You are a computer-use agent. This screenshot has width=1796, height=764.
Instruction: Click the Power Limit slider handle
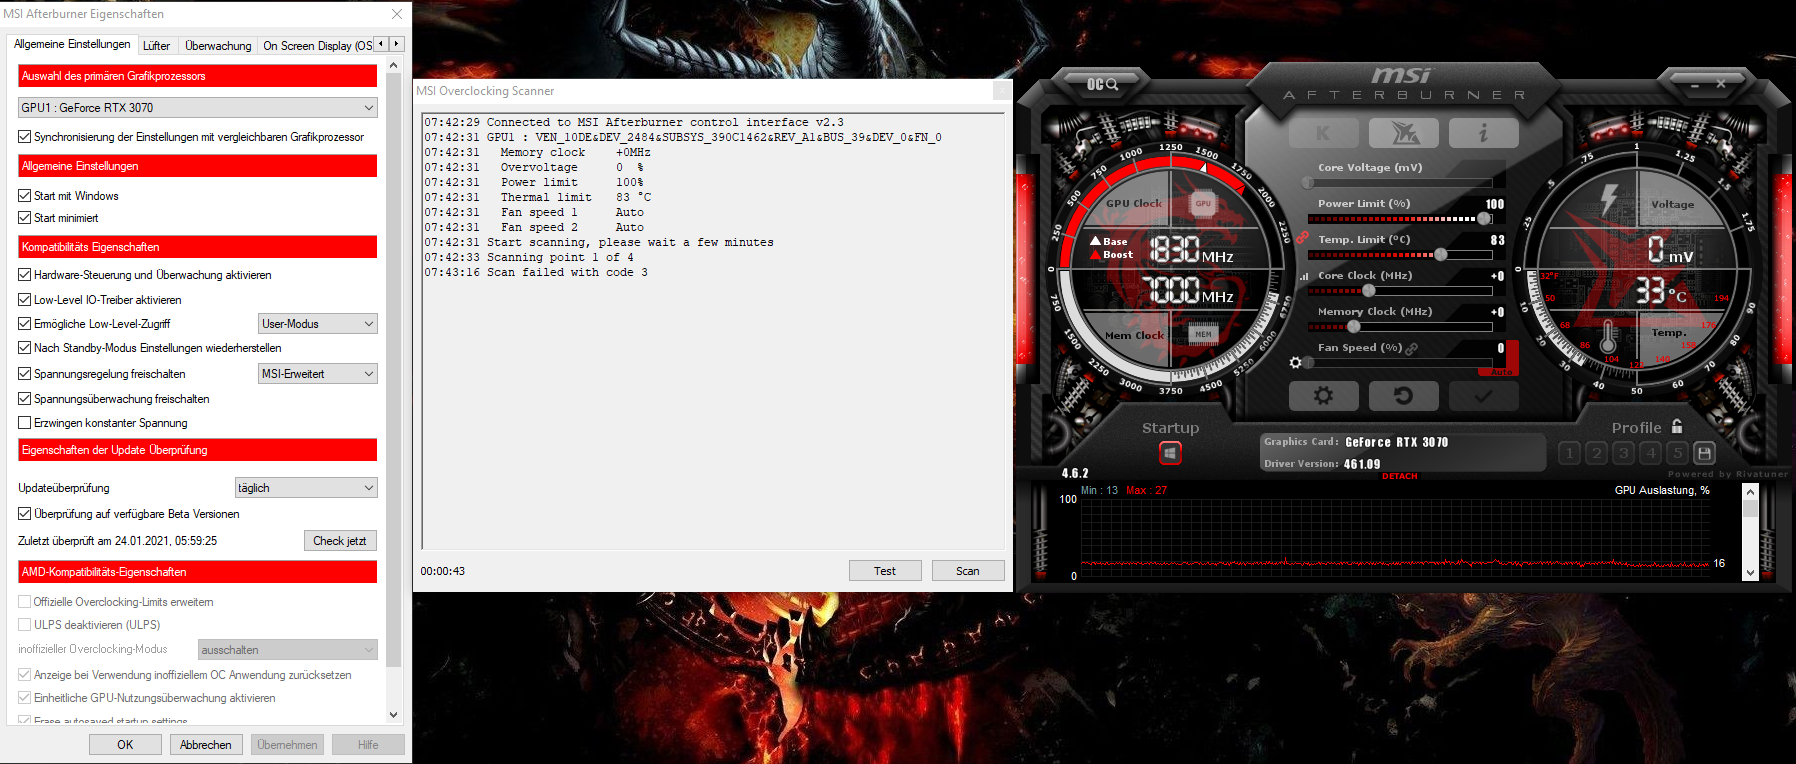pos(1484,219)
